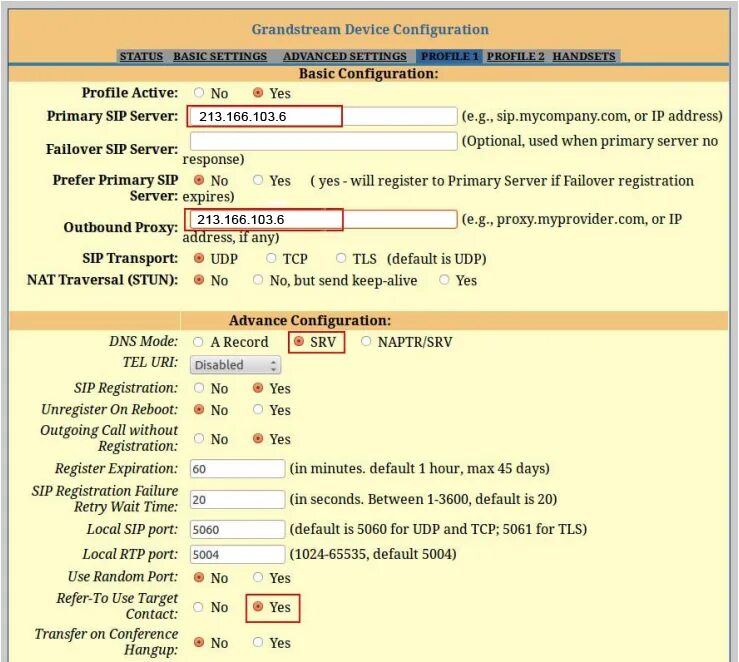Choose UDP as SIP Transport

click(199, 258)
